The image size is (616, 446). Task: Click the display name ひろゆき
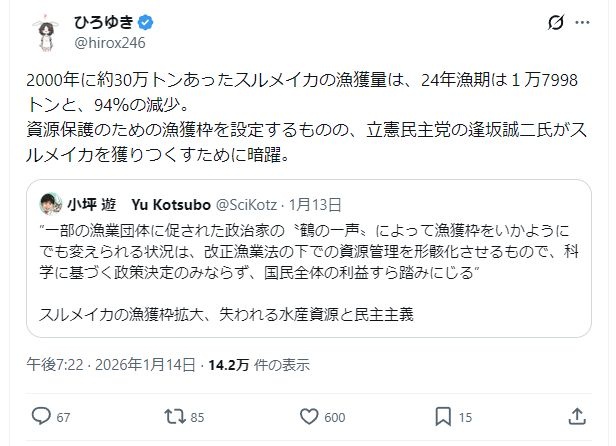tap(103, 21)
